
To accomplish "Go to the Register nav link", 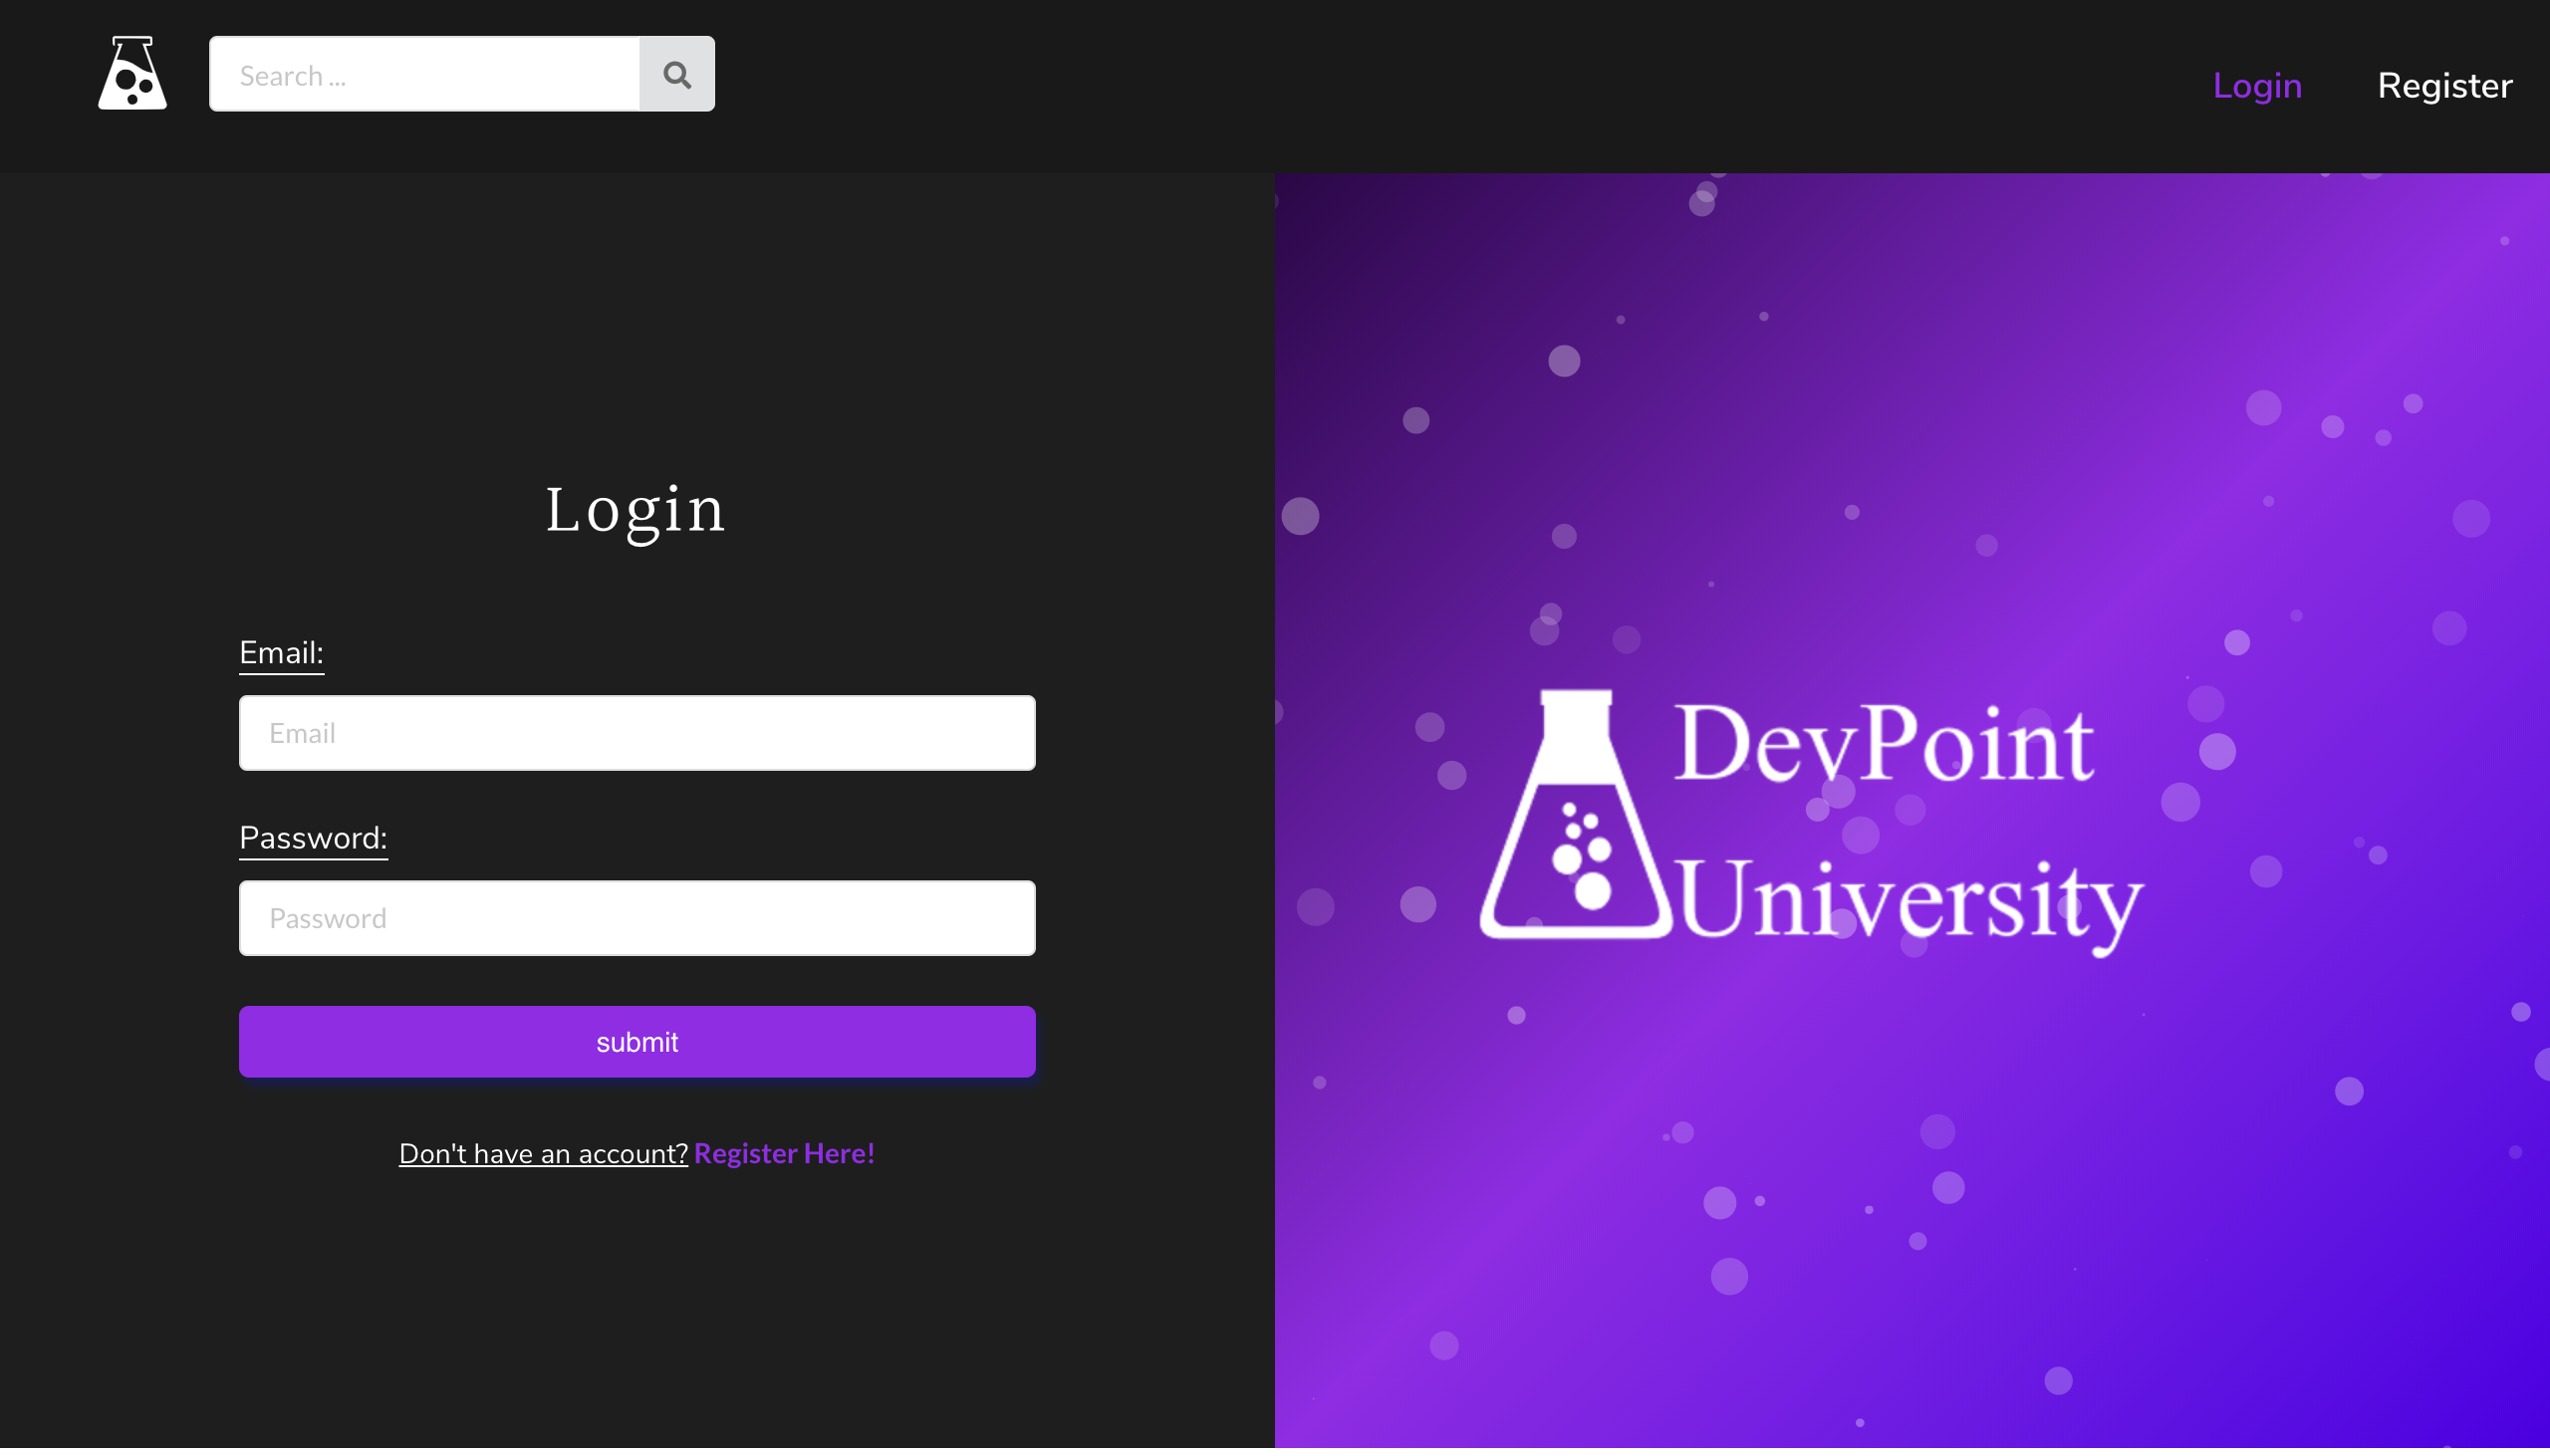I will click(2444, 86).
